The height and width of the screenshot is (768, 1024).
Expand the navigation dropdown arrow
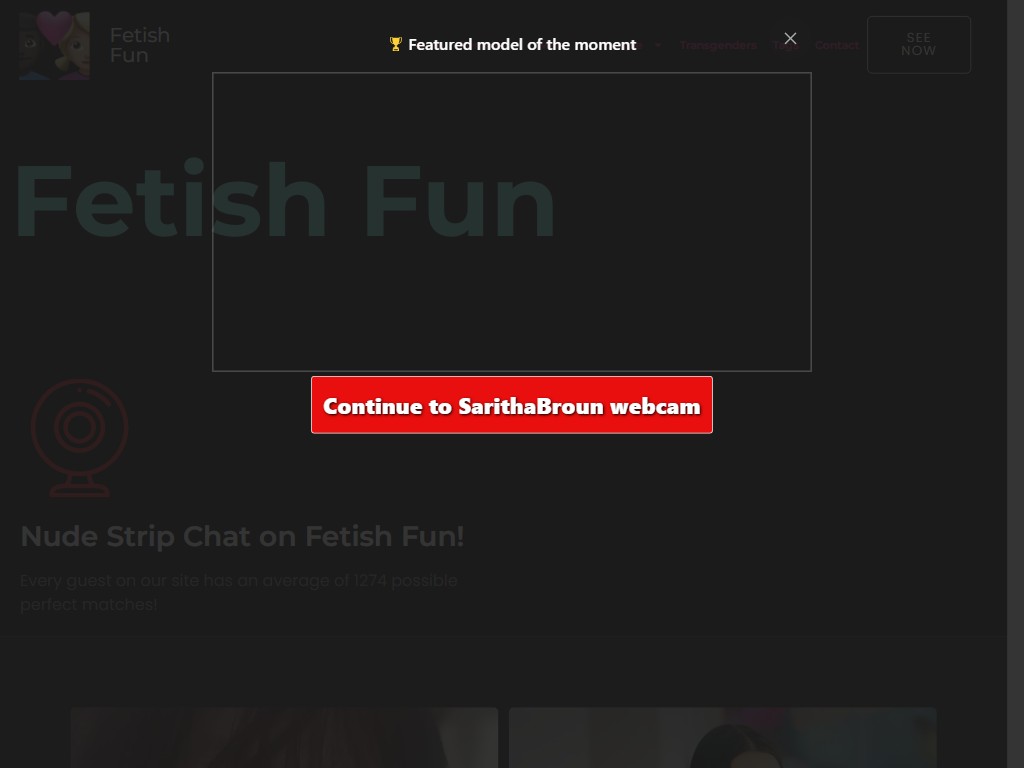click(658, 45)
